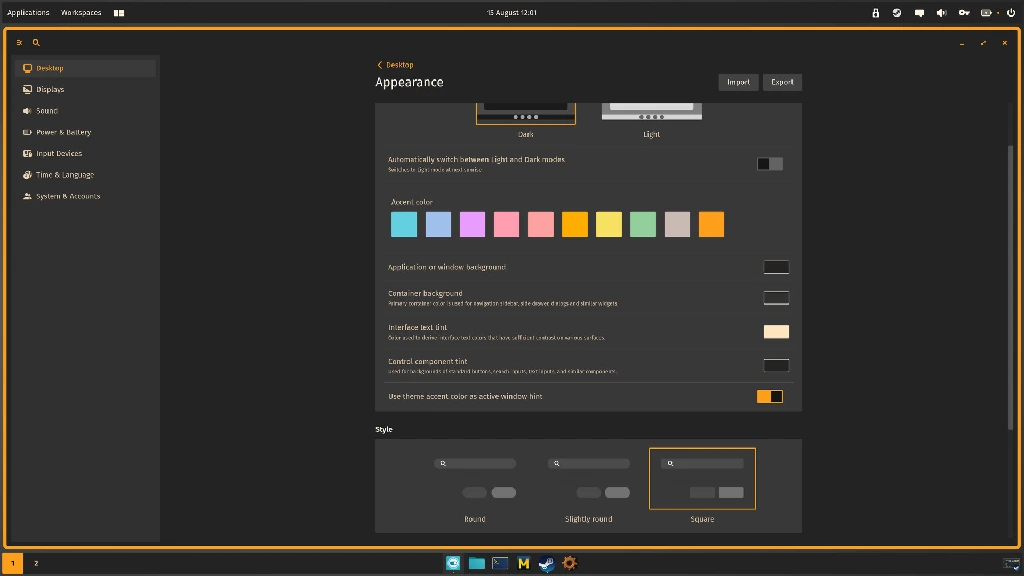Viewport: 1024px width, 576px height.
Task: Open the Settings toggle app in dock
Action: pyautogui.click(x=453, y=563)
